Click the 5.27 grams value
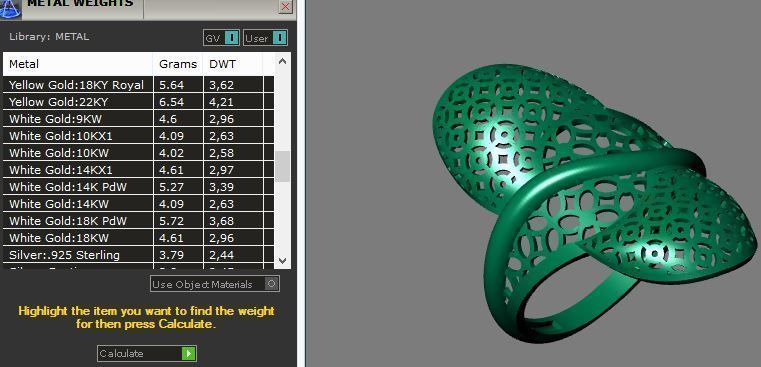 point(171,187)
